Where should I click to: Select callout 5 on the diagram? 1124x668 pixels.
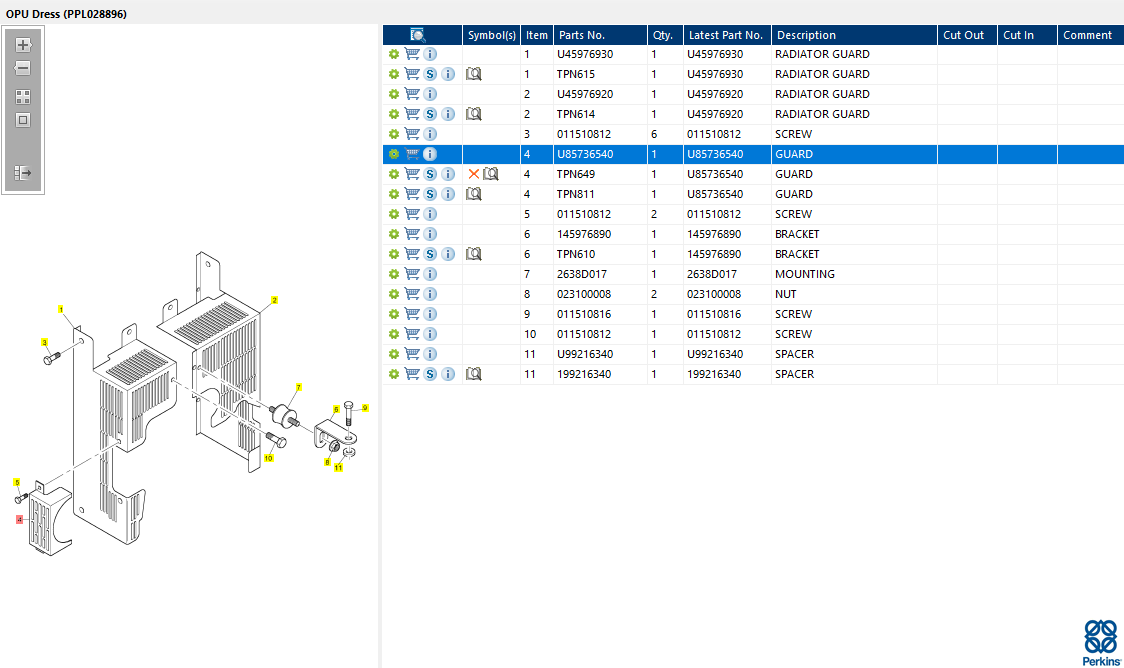[x=16, y=482]
